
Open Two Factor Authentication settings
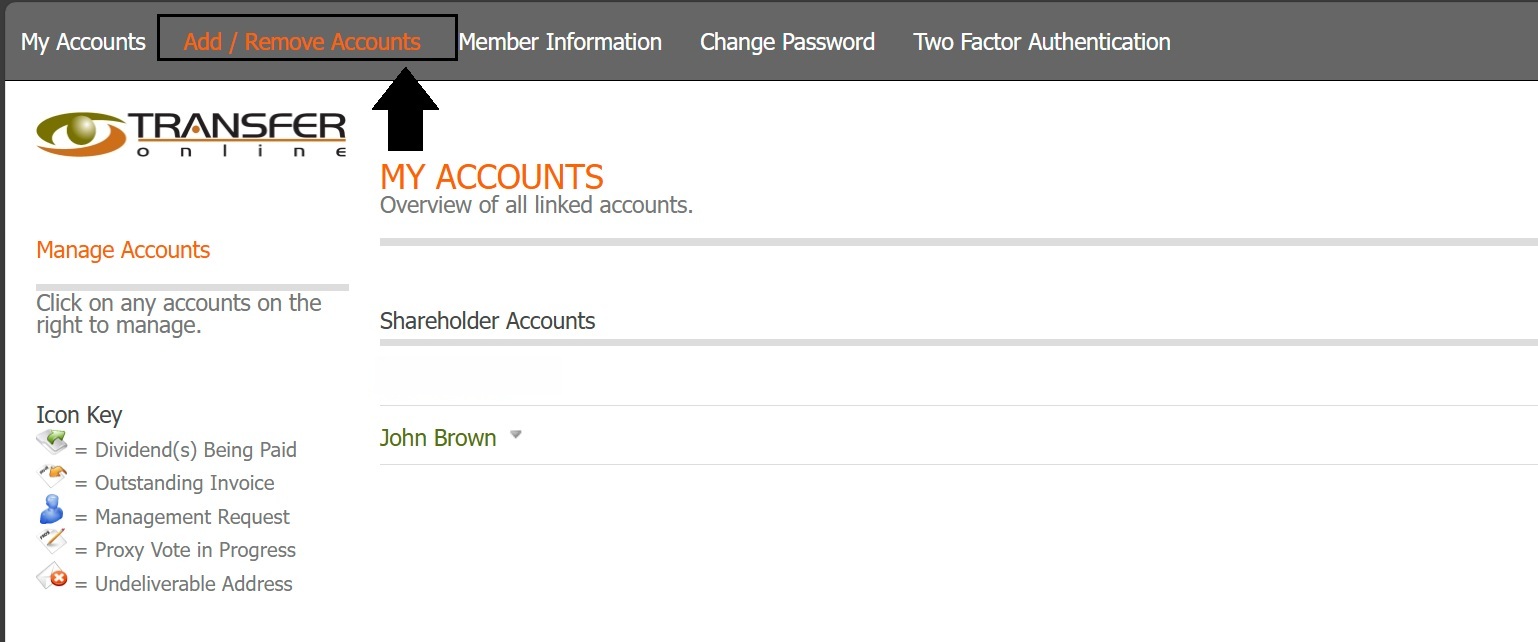tap(1041, 42)
